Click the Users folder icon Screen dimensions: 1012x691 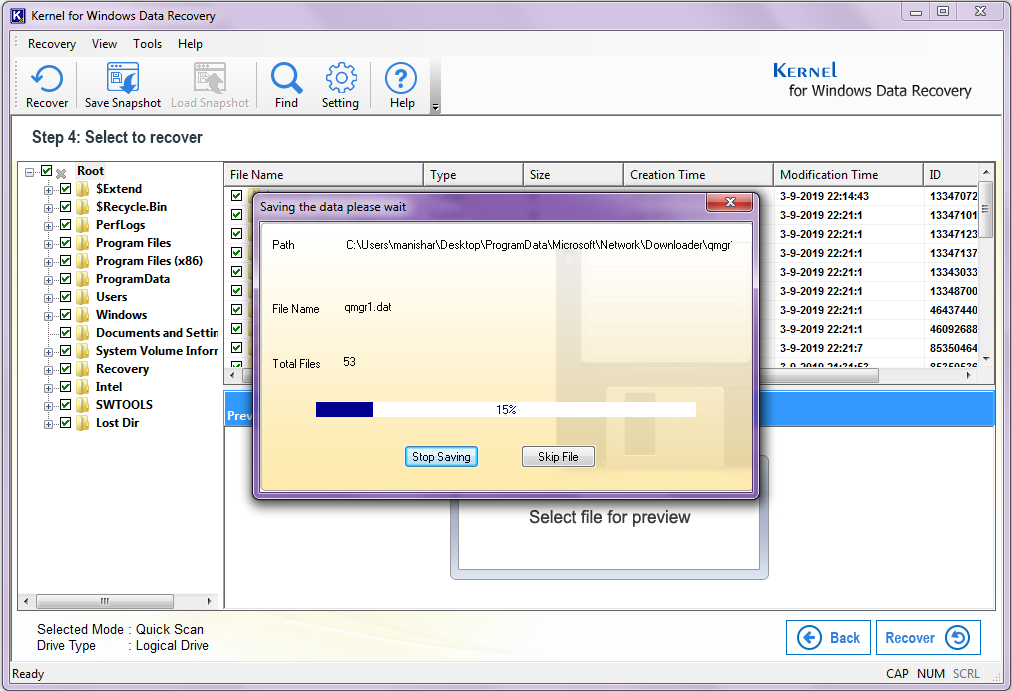[83, 297]
